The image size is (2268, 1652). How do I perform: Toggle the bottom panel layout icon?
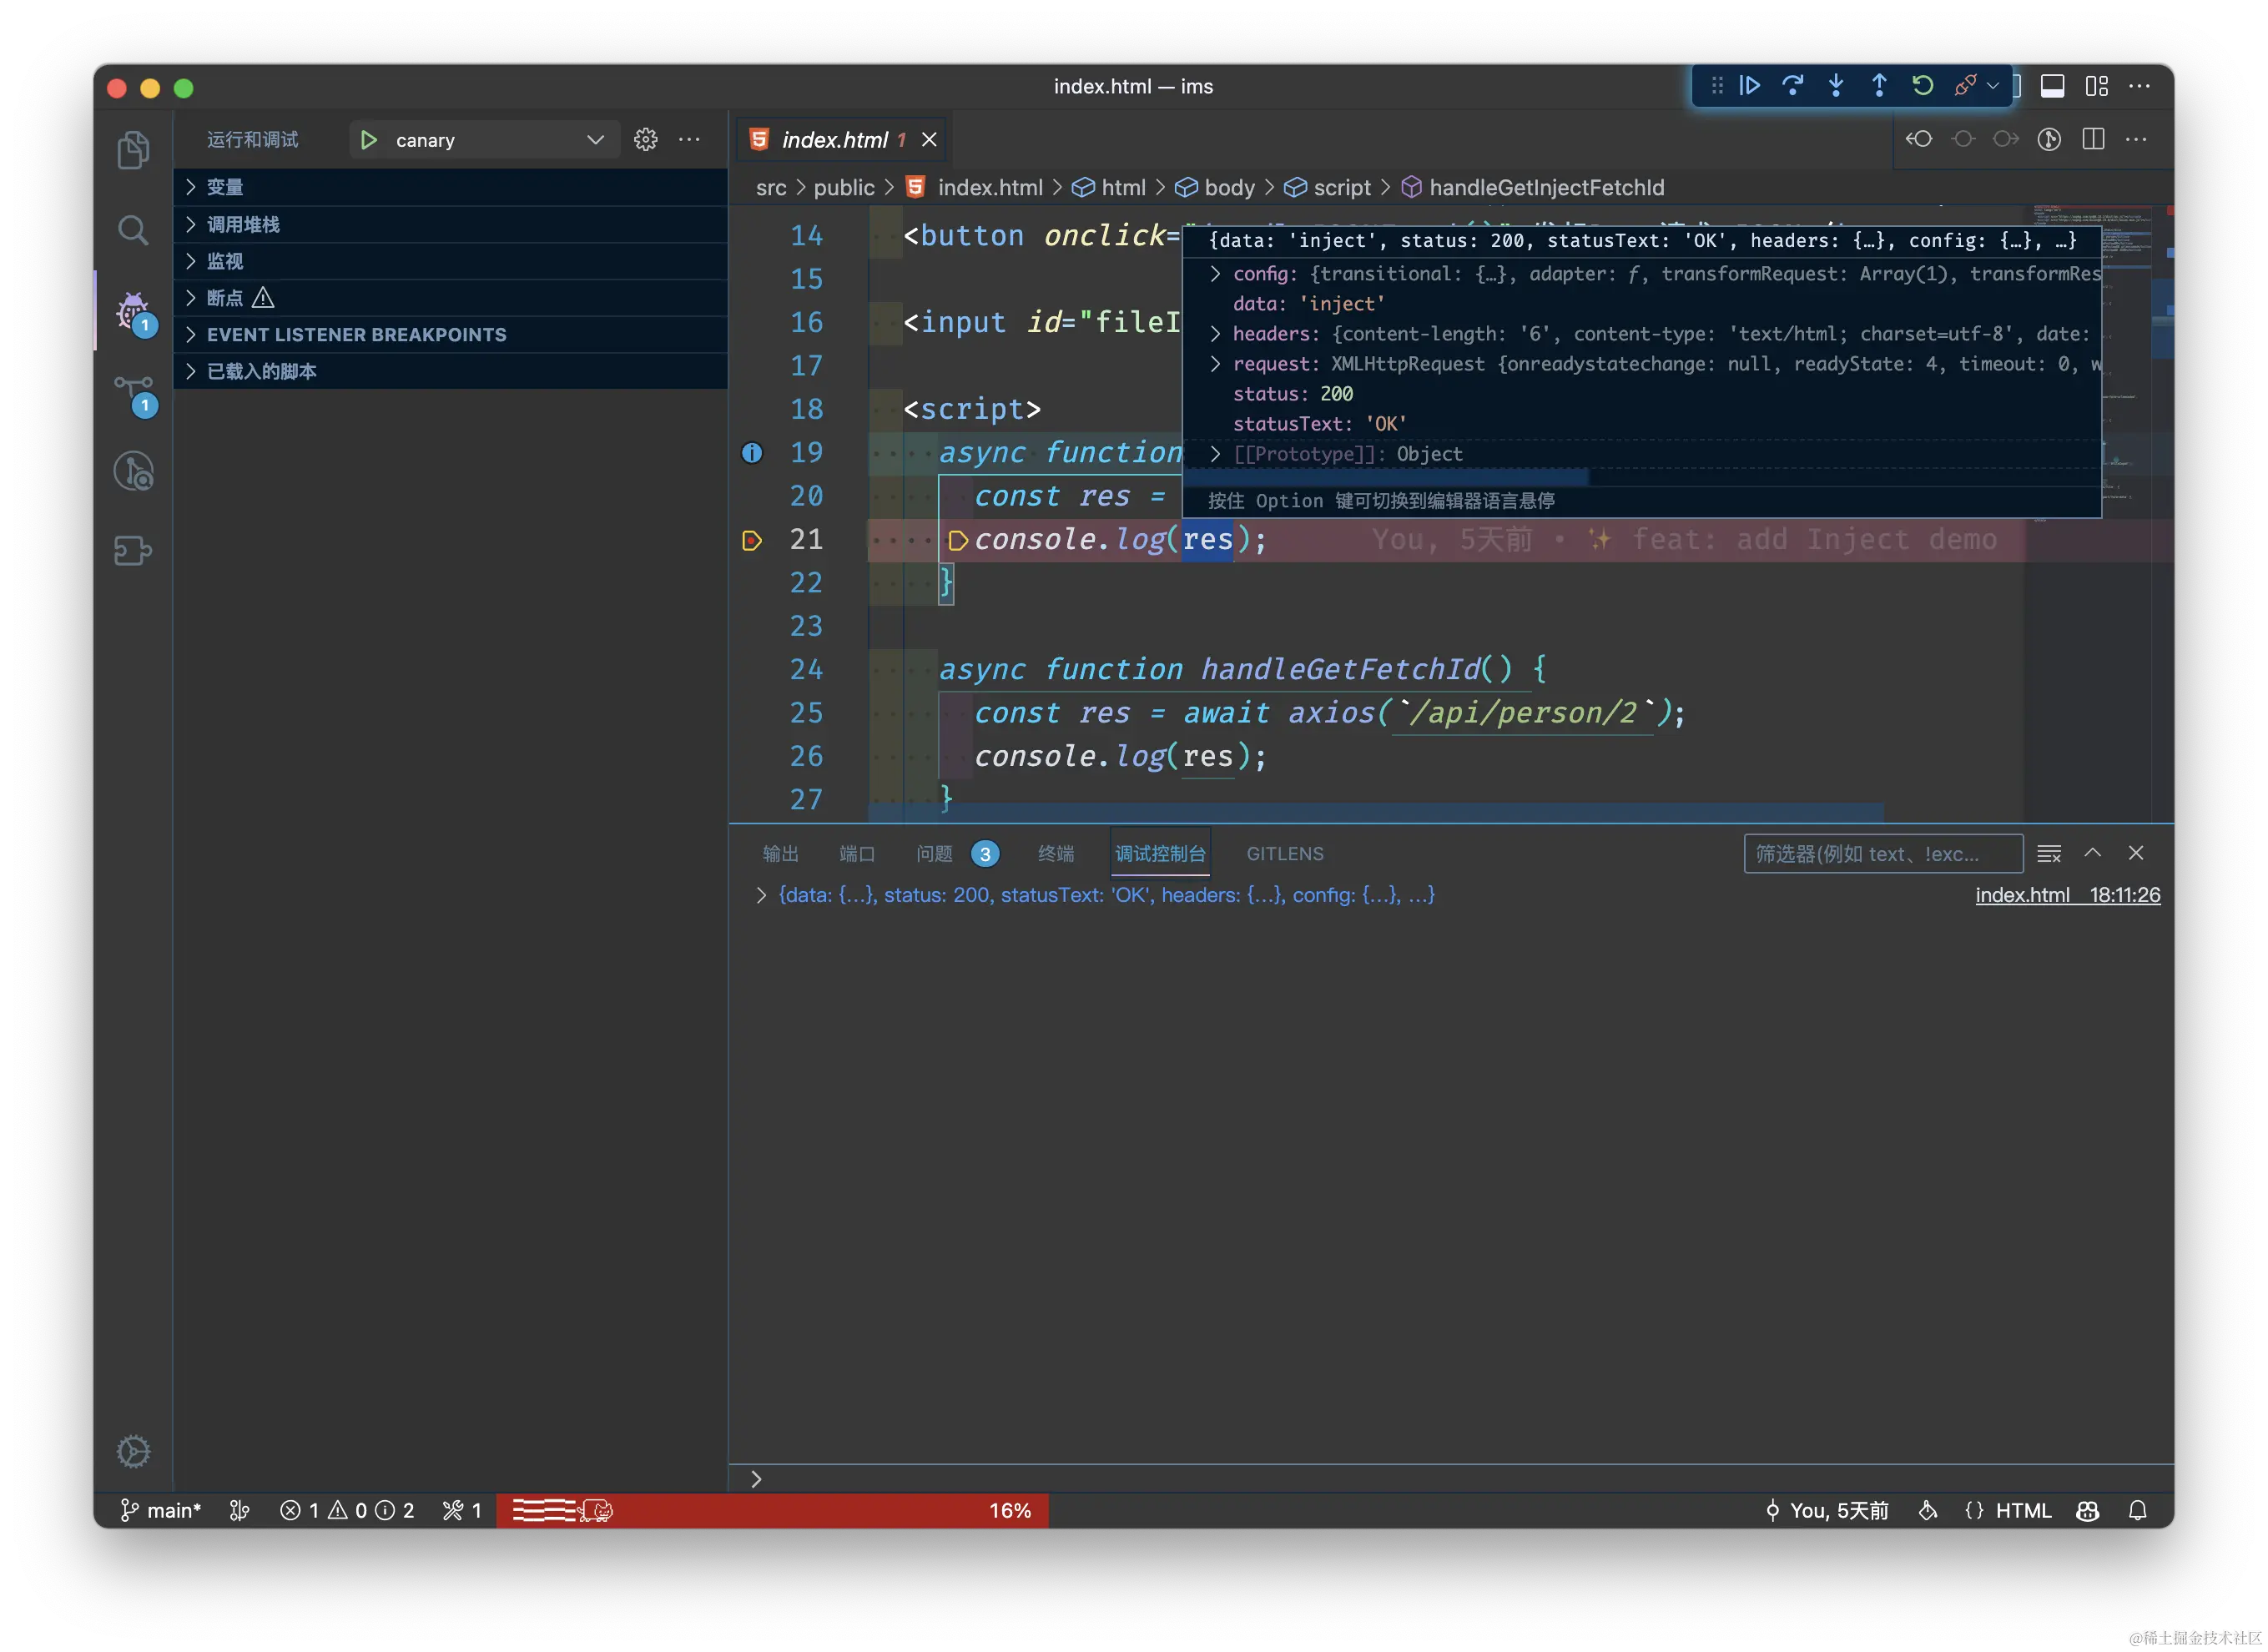pyautogui.click(x=2052, y=86)
